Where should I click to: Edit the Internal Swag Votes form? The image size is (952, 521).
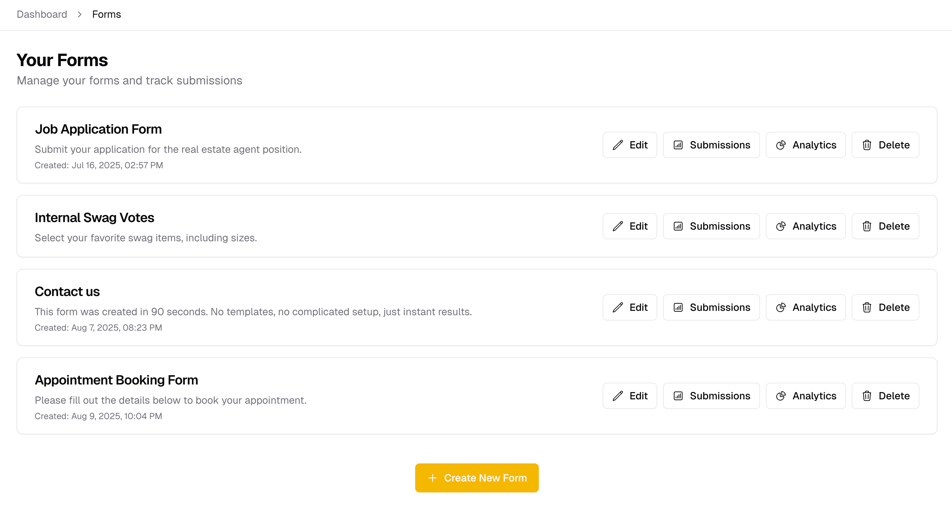tap(630, 226)
